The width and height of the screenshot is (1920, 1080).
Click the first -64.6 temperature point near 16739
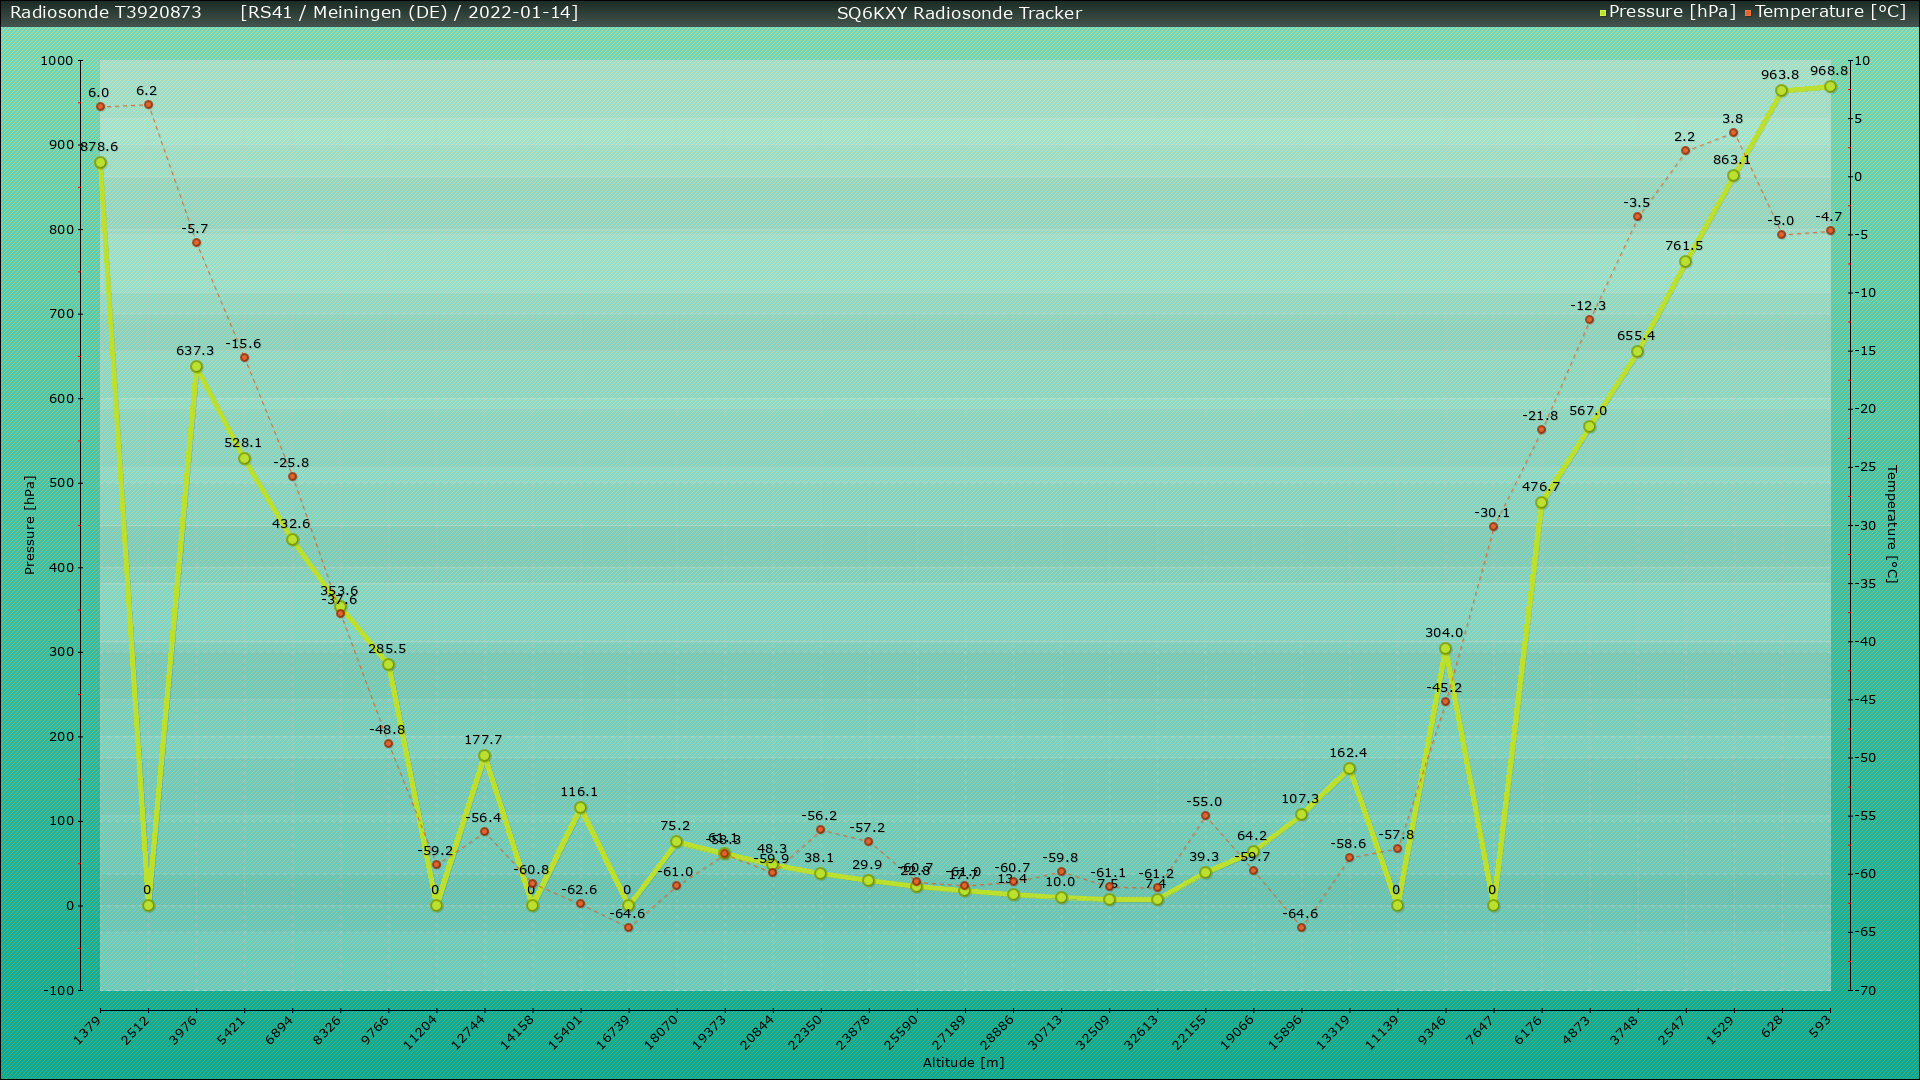point(628,928)
